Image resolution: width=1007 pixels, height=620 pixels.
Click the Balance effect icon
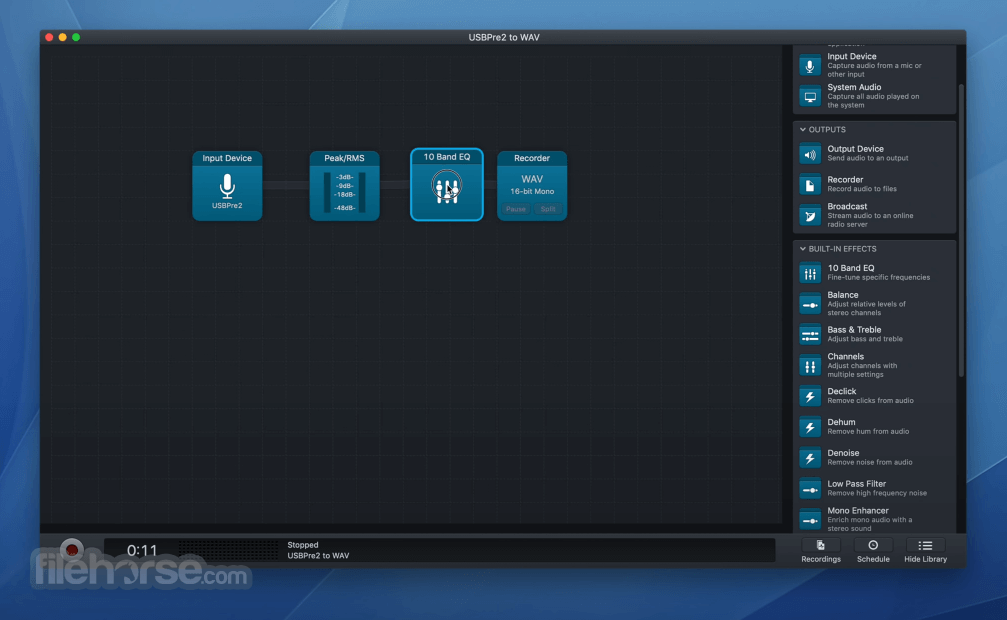point(810,304)
